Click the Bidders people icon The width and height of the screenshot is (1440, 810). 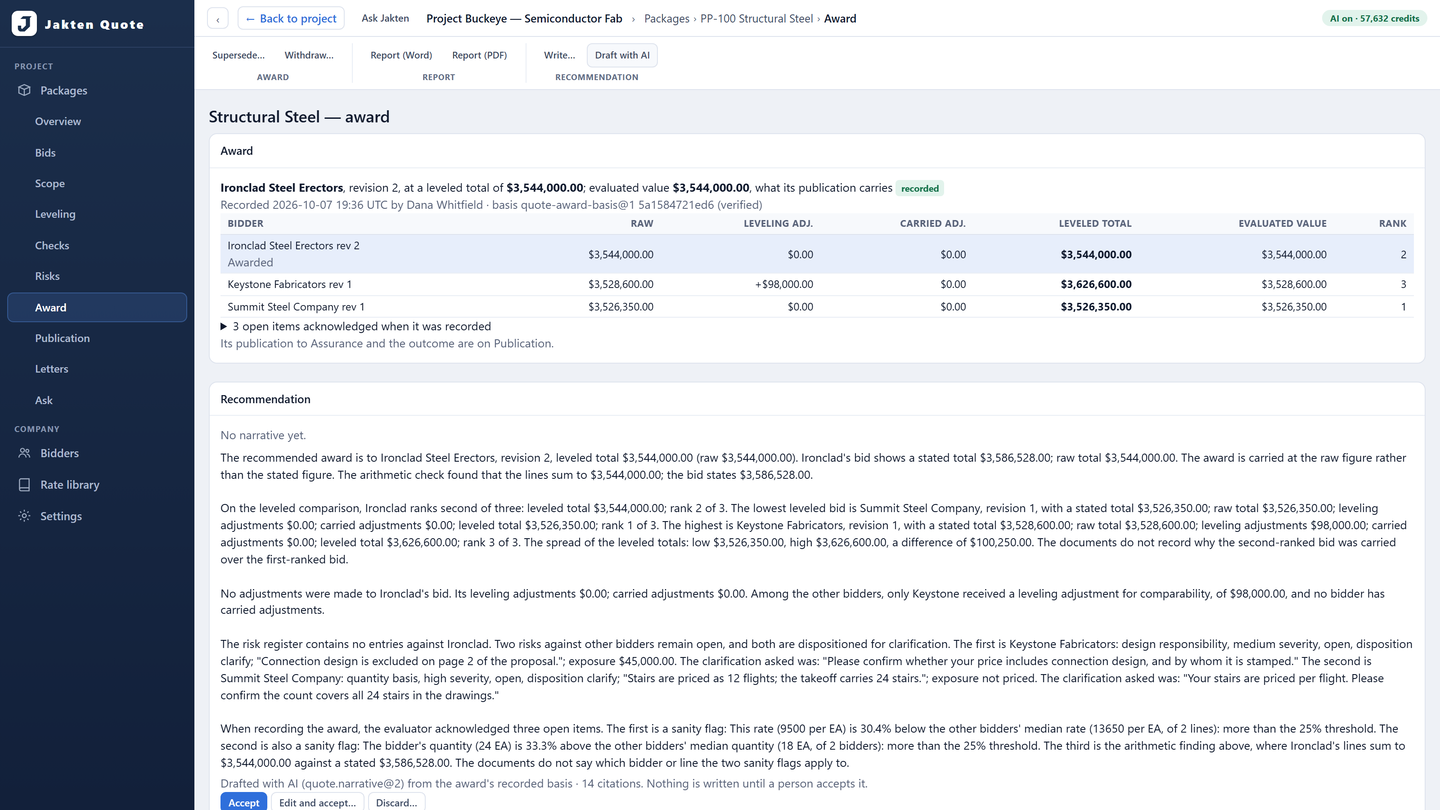(25, 453)
